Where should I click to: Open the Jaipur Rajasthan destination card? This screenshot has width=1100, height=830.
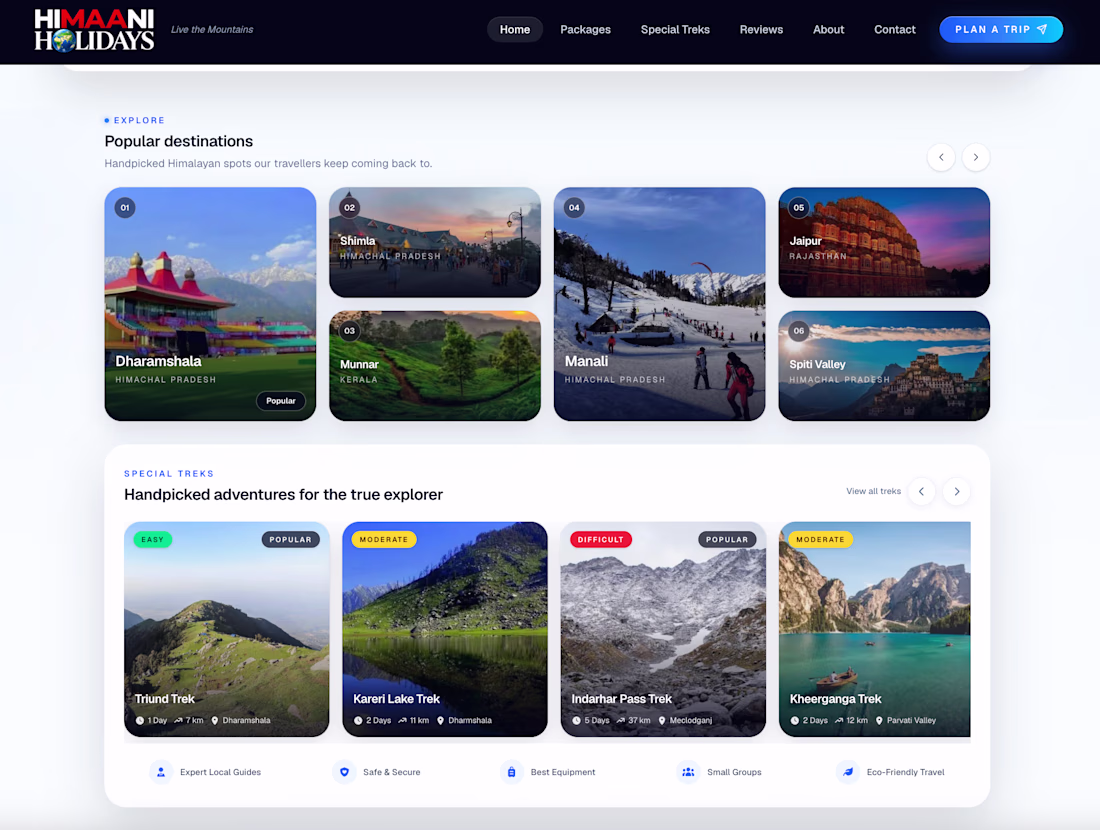884,242
